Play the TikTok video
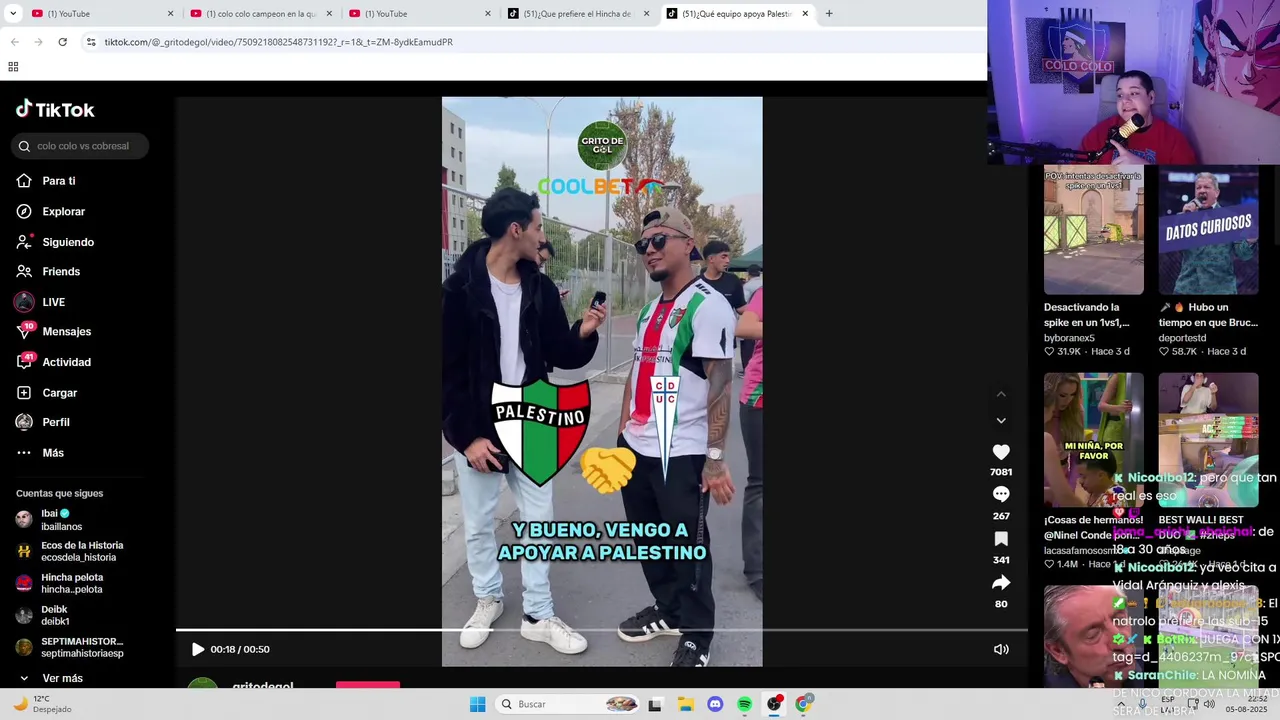 coord(197,649)
